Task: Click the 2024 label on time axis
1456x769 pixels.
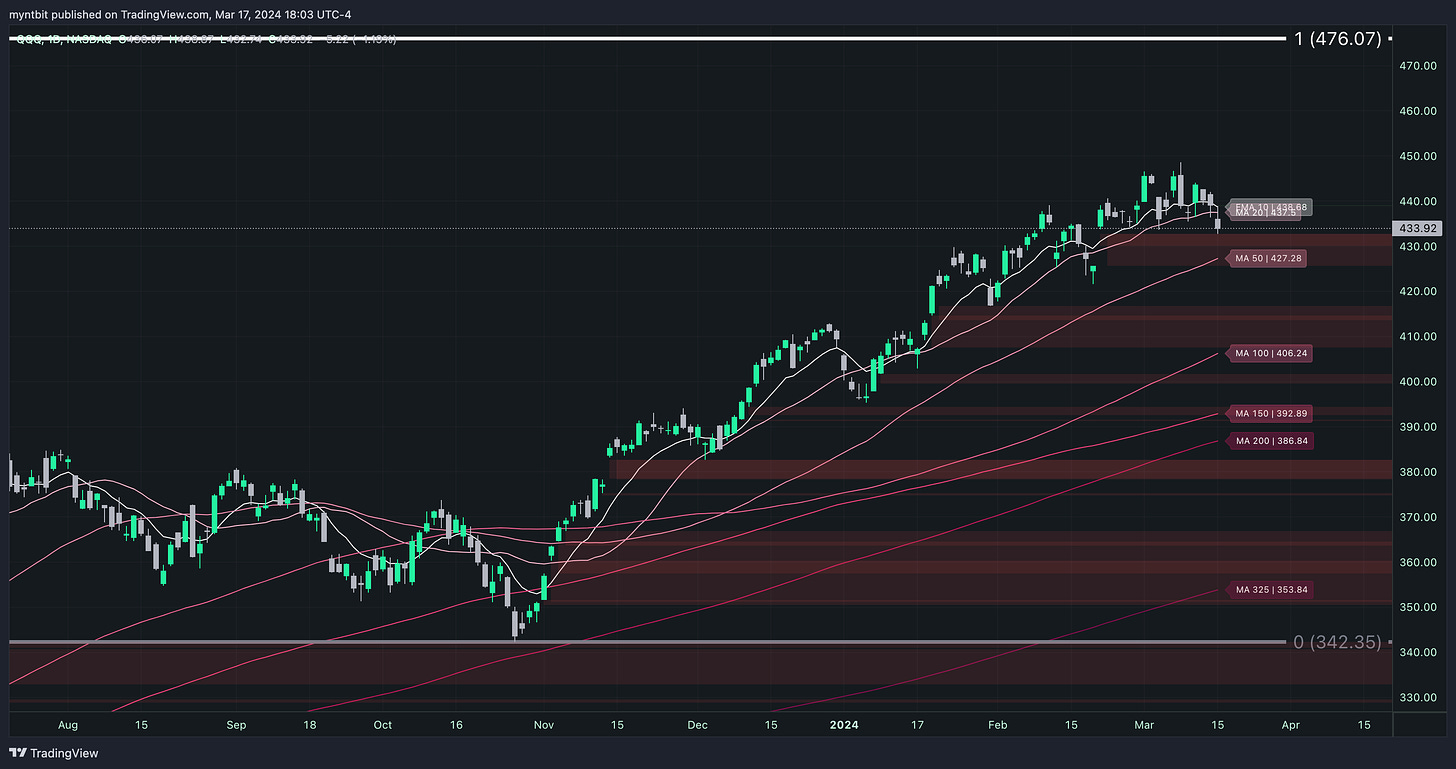Action: click(x=843, y=723)
